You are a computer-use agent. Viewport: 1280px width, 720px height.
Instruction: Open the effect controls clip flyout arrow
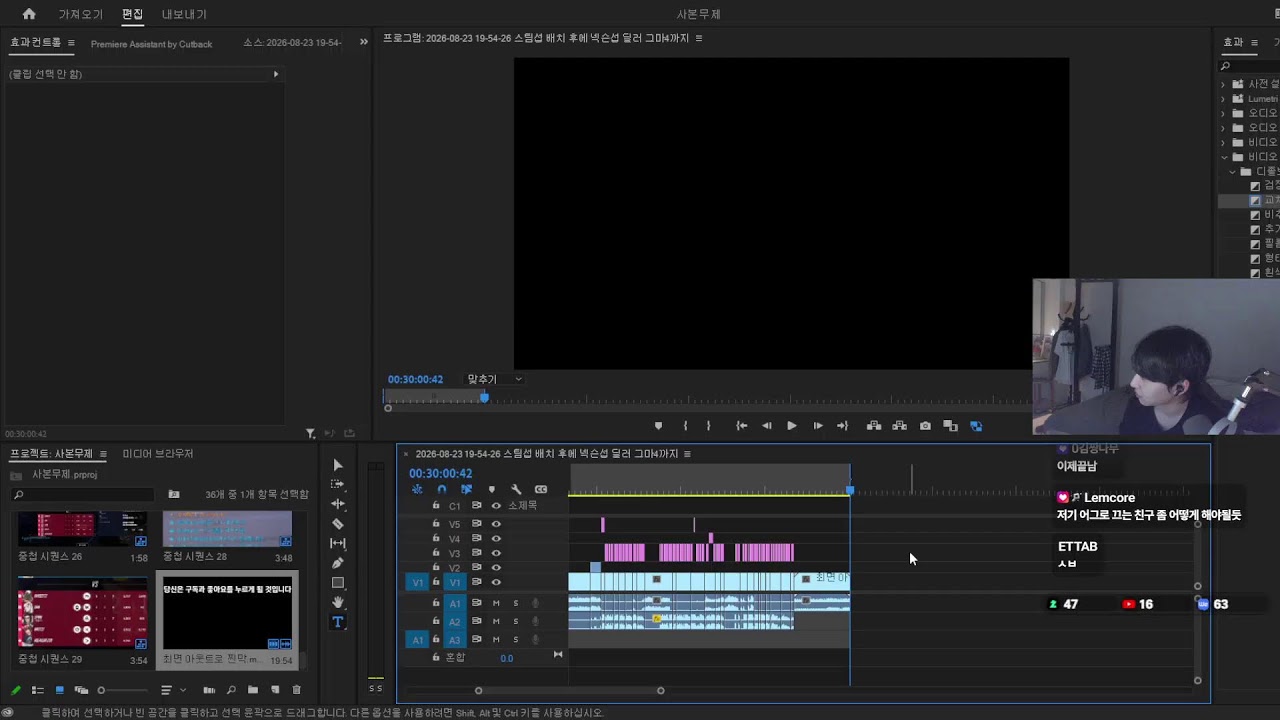coord(276,74)
